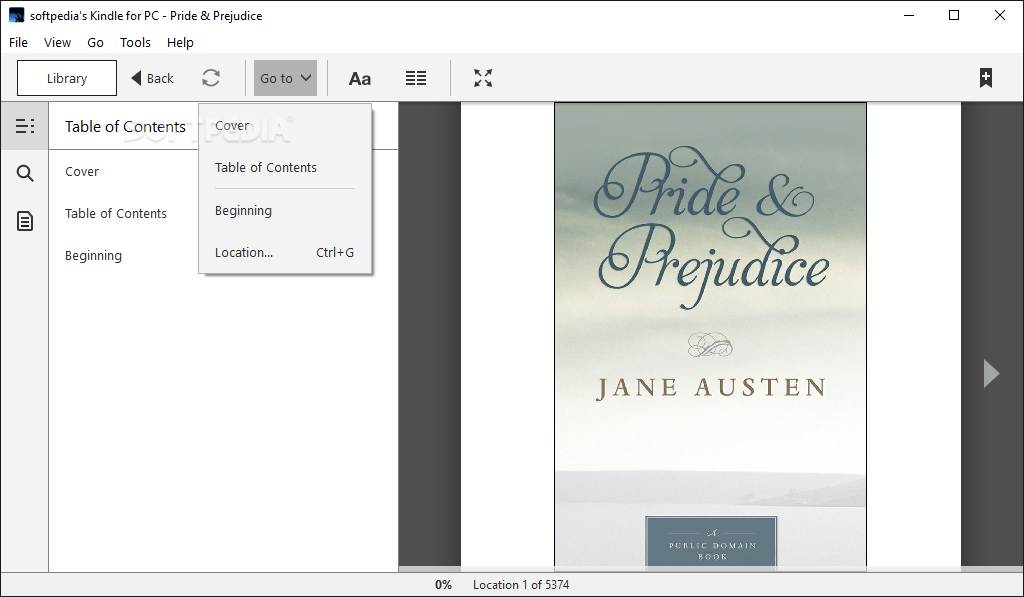Maximize the Kindle window
1024x597 pixels.
(x=954, y=15)
